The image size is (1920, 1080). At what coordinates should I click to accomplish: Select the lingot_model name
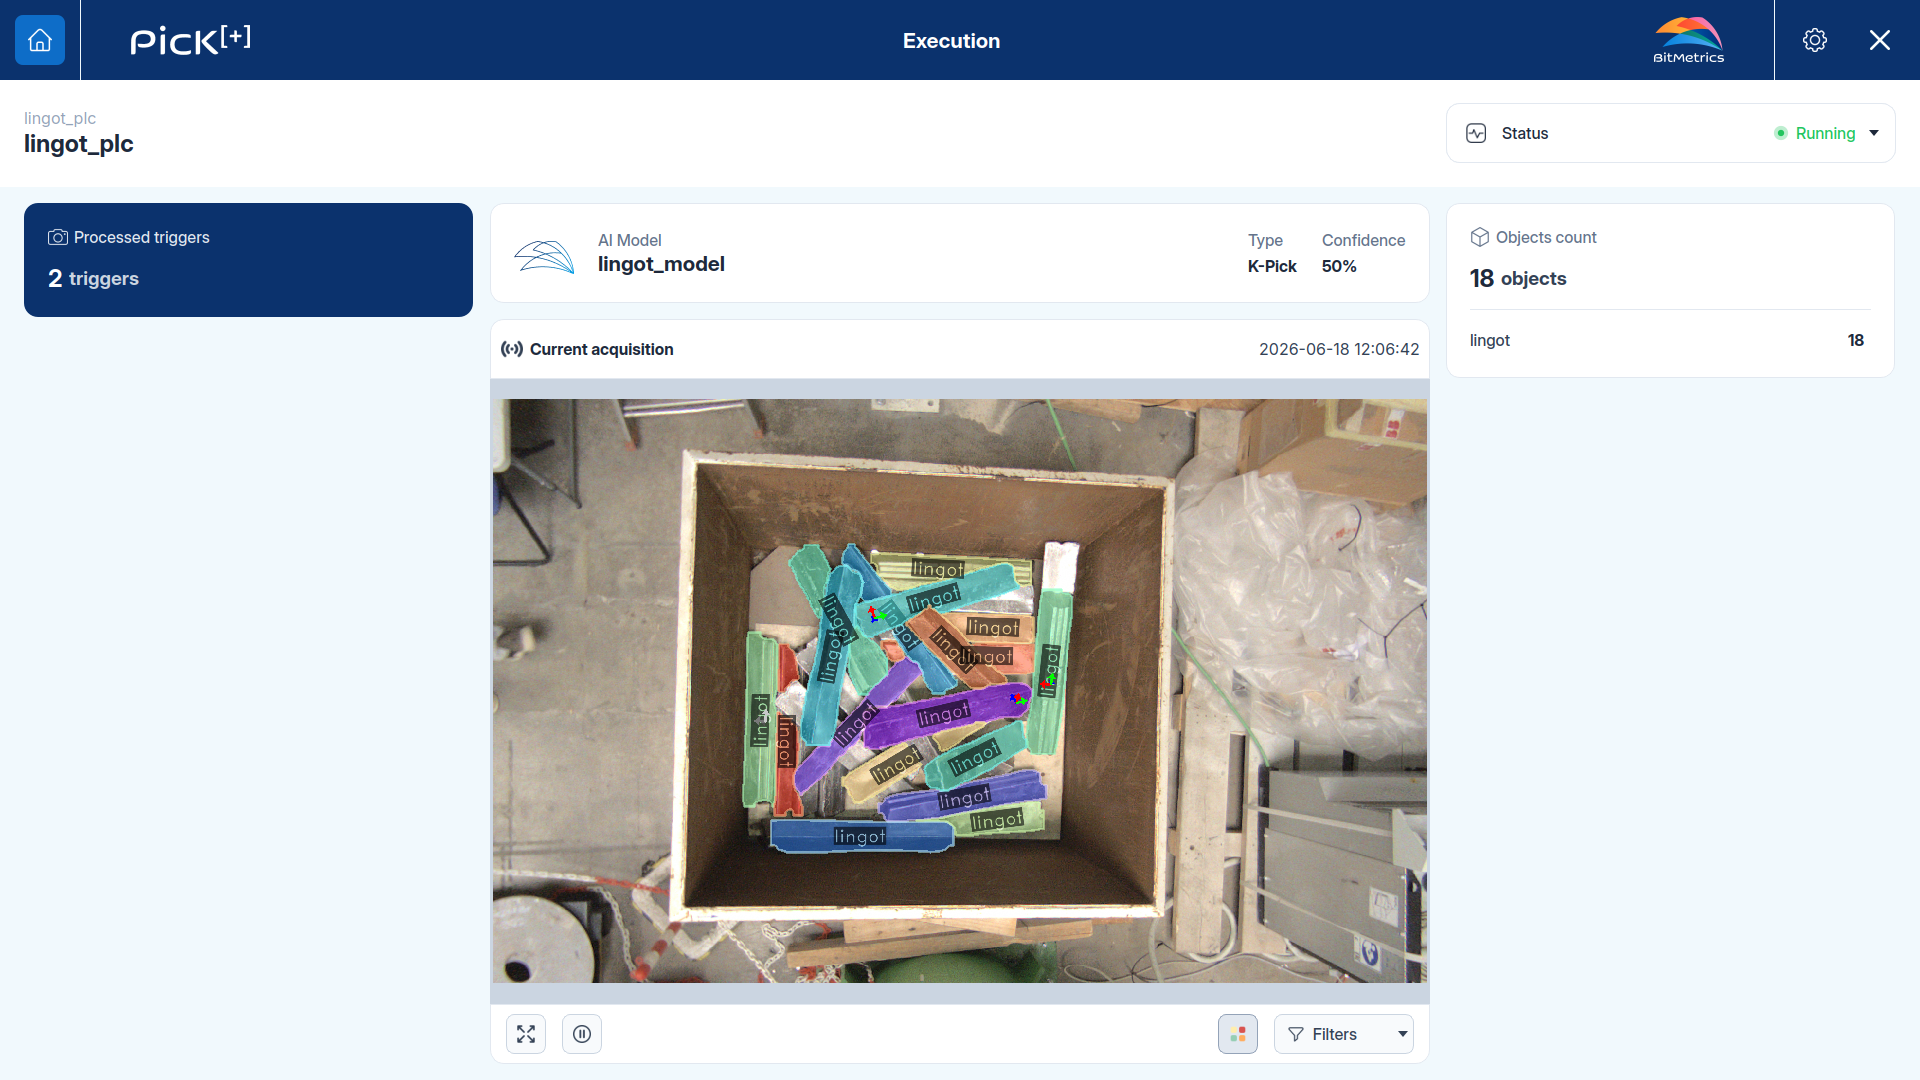pos(661,264)
